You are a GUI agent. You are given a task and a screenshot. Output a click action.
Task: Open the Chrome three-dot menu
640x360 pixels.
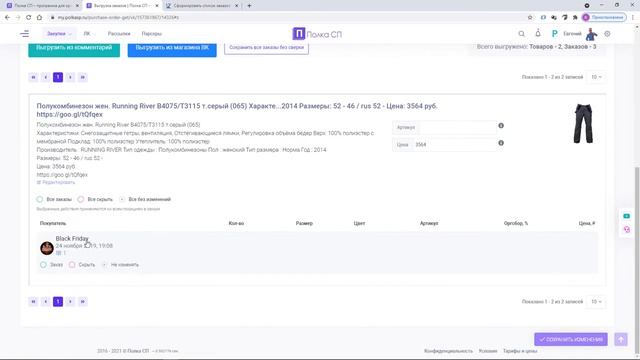(633, 18)
